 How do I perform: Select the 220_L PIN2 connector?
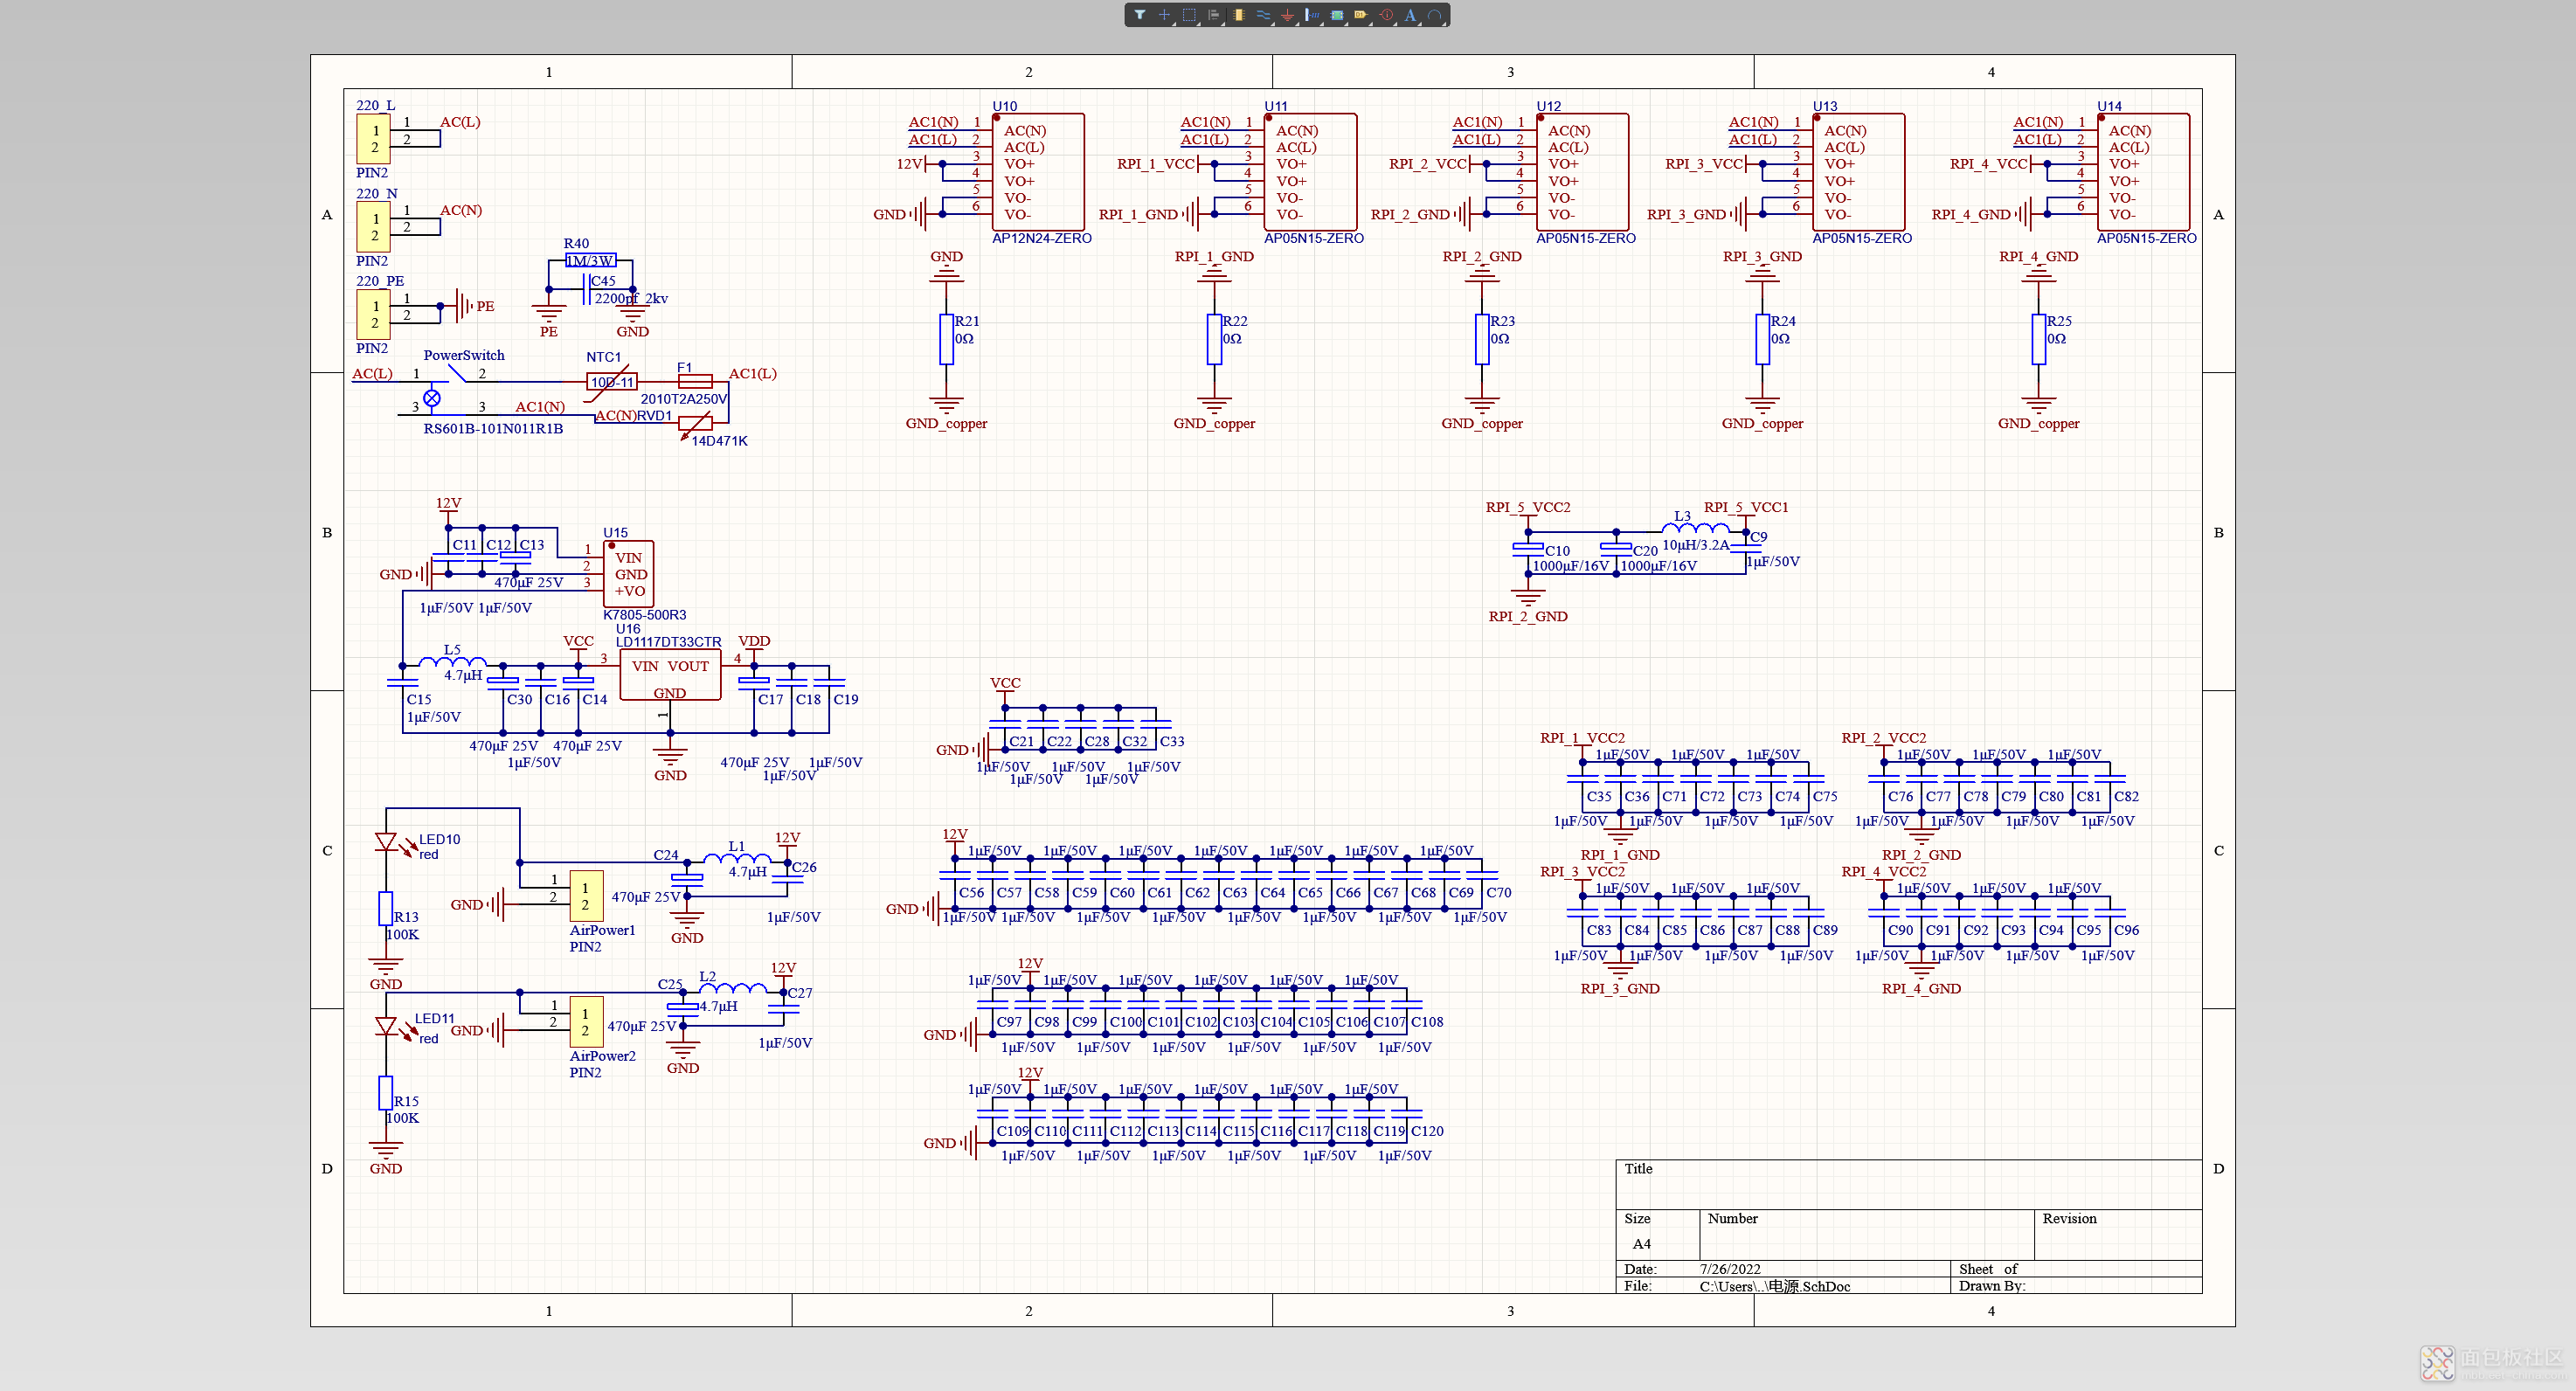click(373, 139)
